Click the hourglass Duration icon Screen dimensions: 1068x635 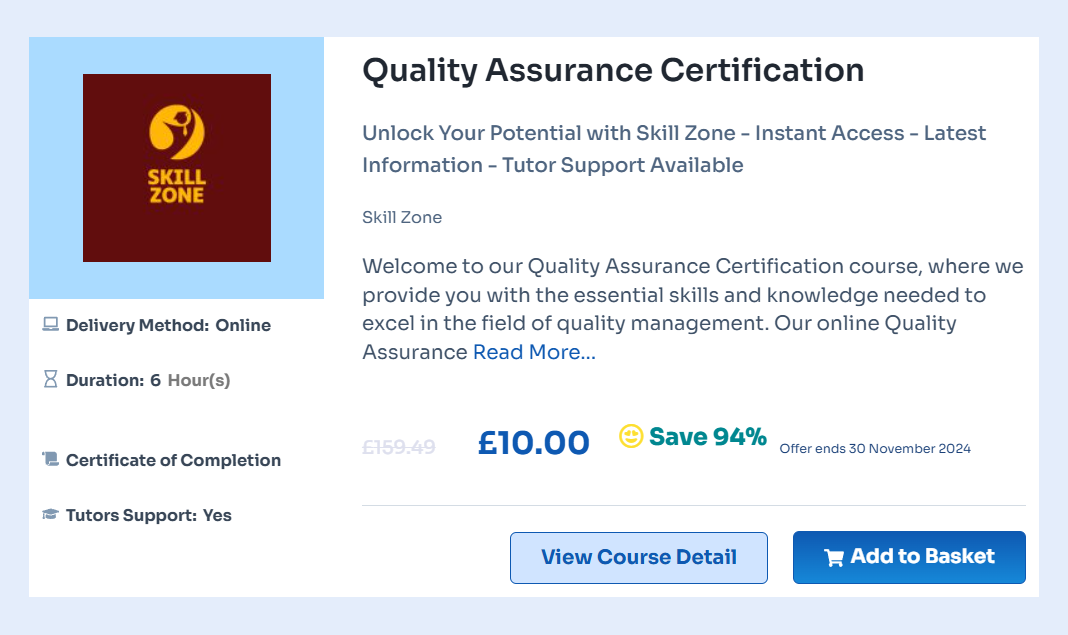[x=51, y=380]
